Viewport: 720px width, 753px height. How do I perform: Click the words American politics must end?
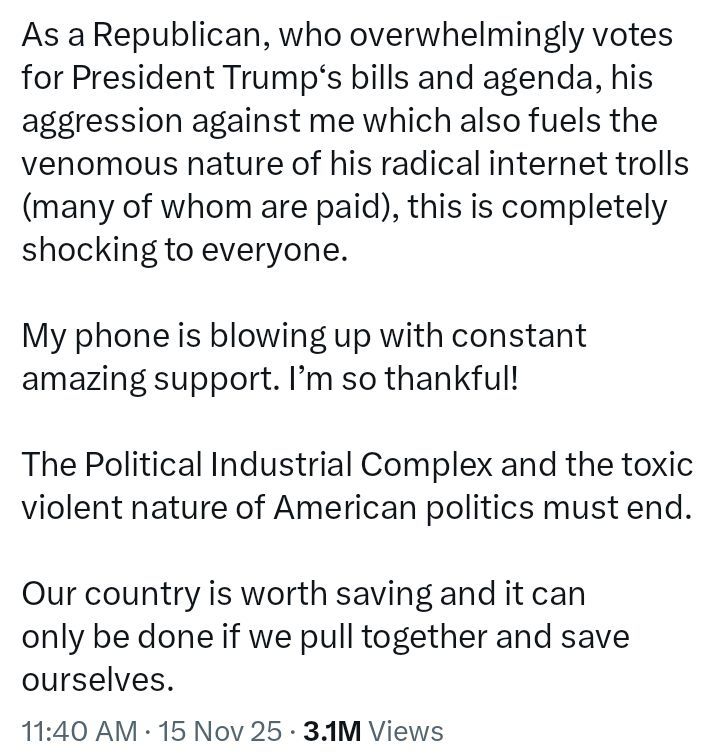click(483, 508)
